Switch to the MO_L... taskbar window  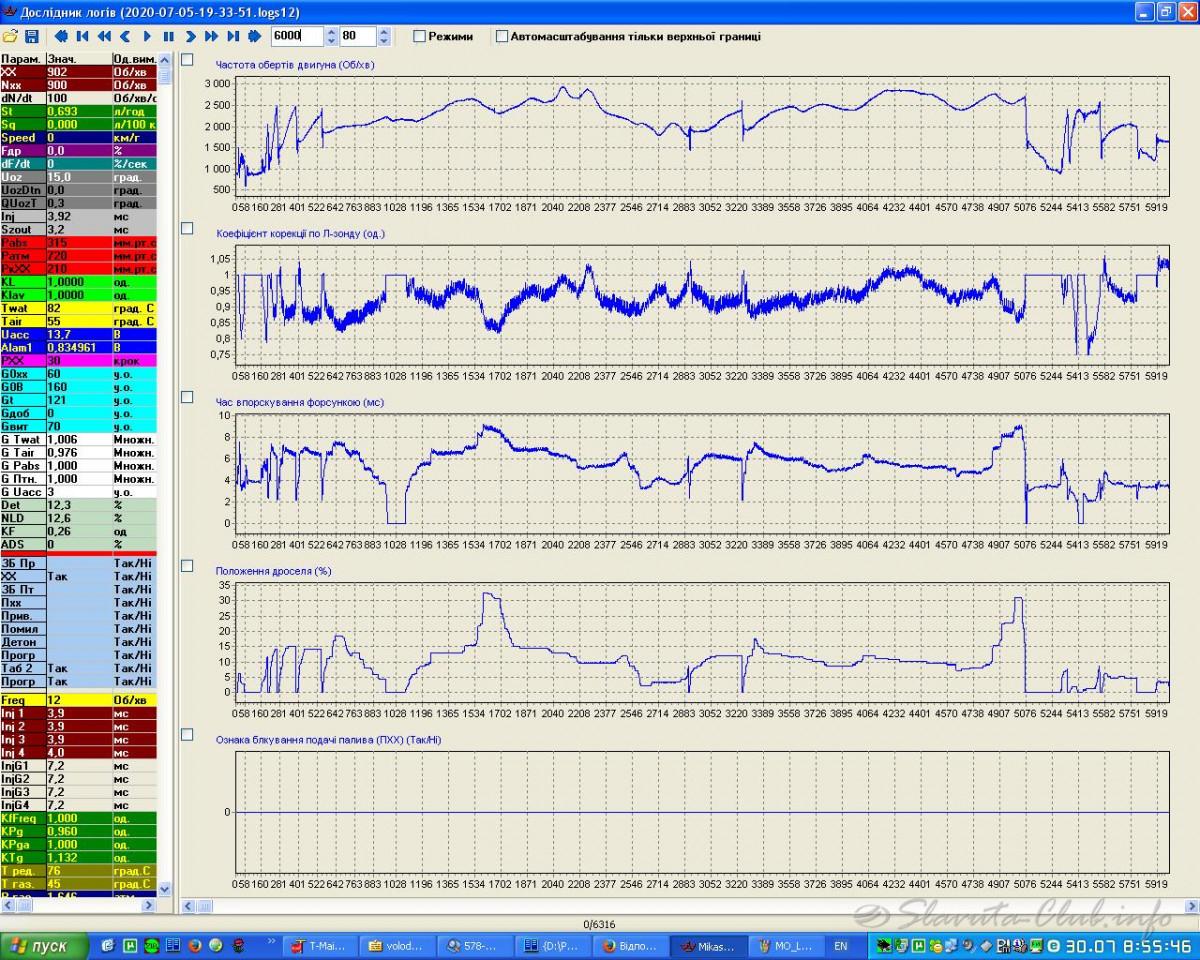click(x=787, y=945)
